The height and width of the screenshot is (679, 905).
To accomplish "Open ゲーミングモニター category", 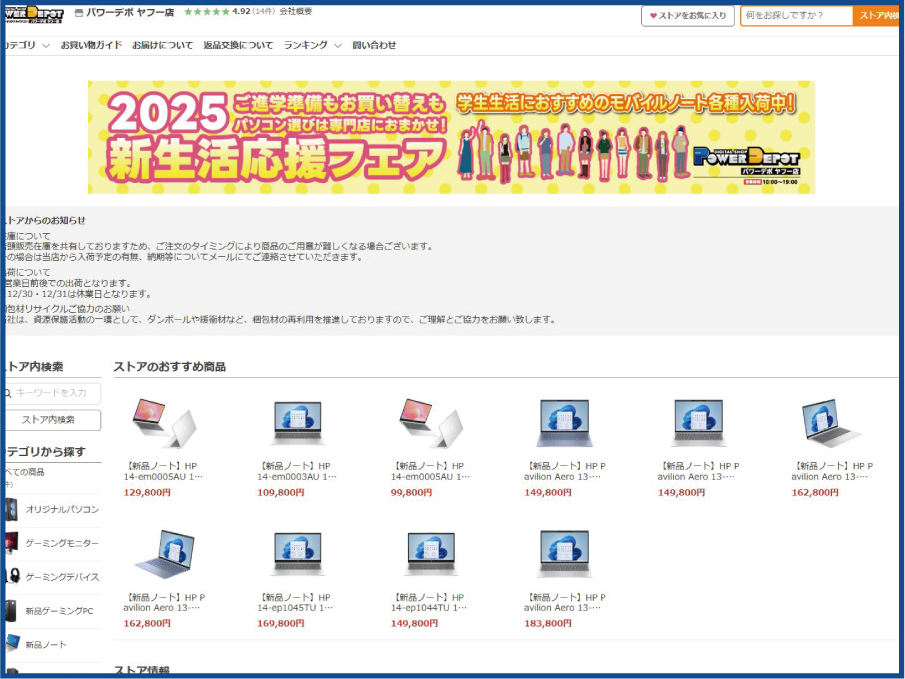I will pos(62,543).
